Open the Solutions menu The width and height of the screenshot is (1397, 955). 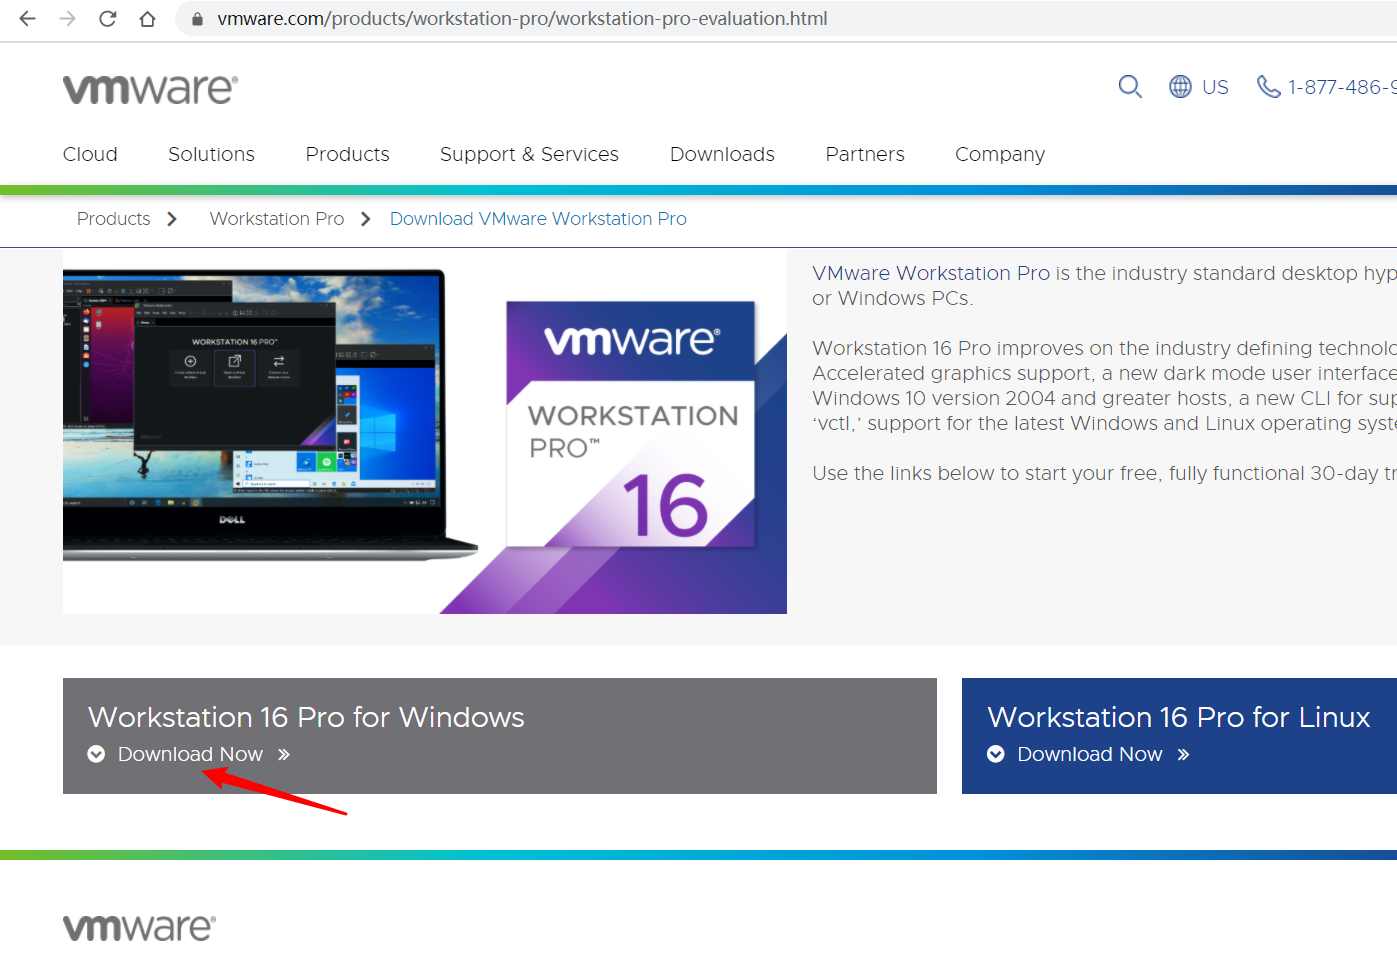[x=211, y=154]
